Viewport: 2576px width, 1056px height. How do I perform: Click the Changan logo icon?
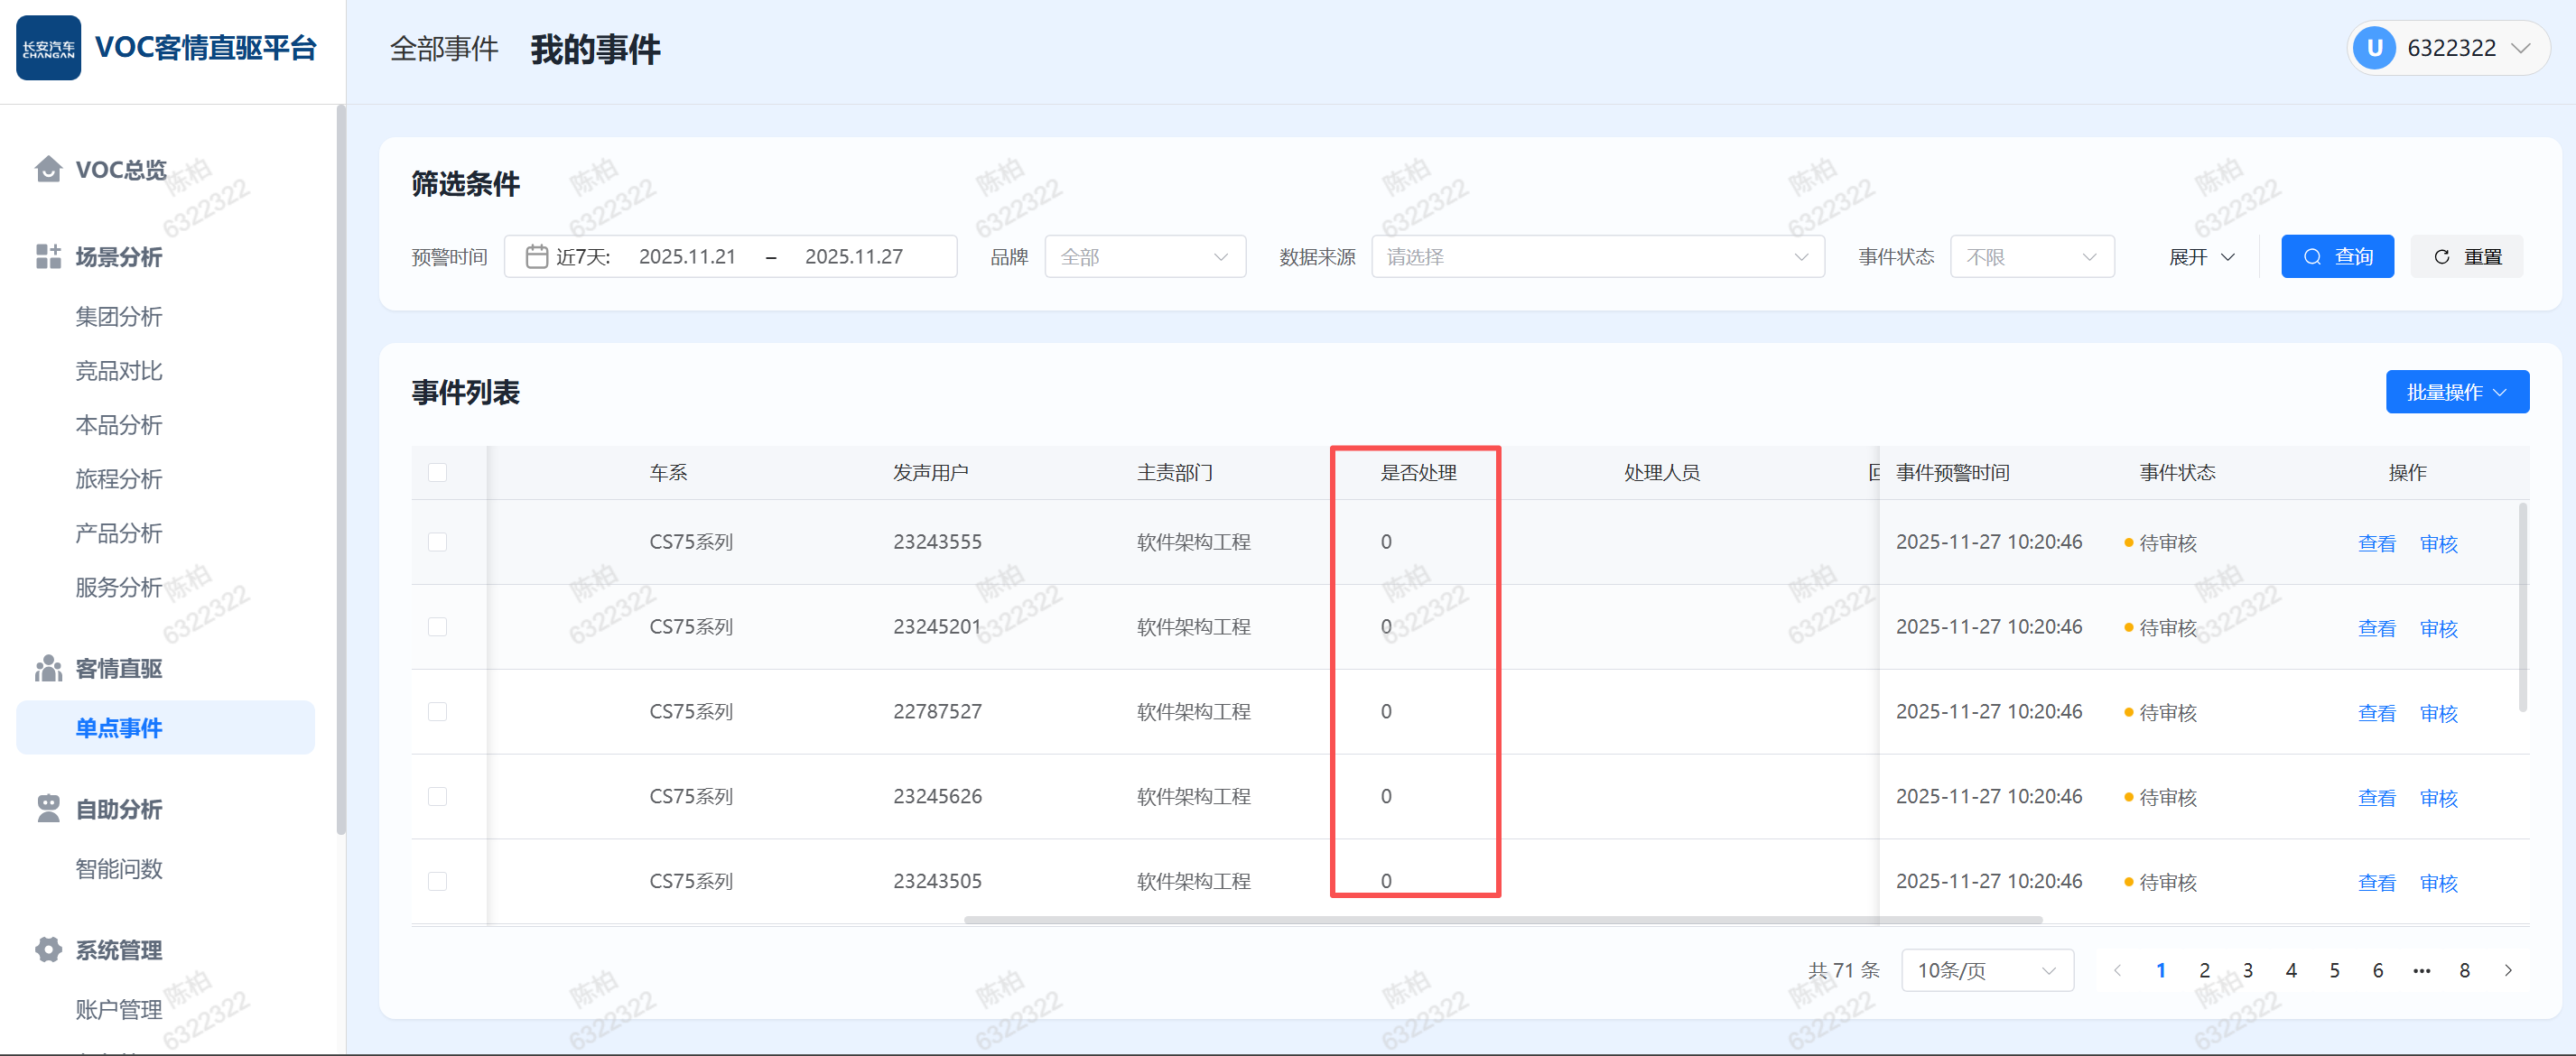48,48
